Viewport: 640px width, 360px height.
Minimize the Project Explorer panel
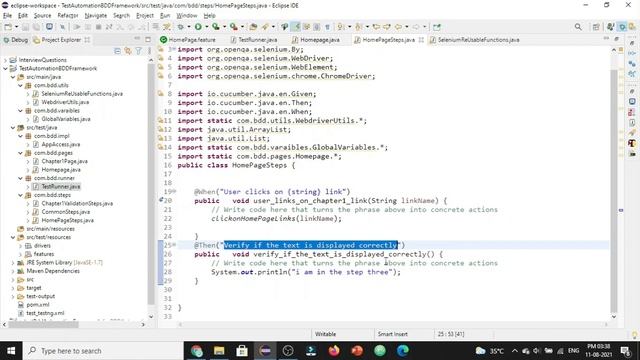click(137, 39)
